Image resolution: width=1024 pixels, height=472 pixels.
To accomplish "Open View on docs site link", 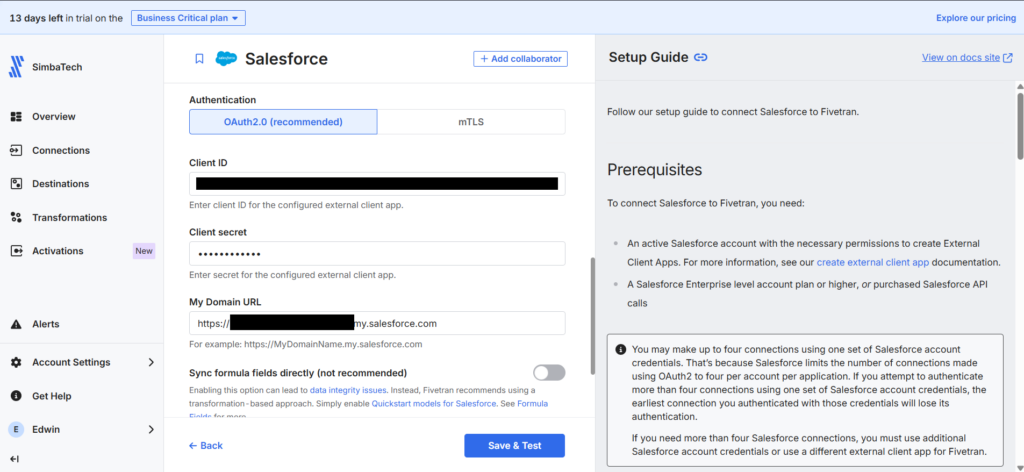I will pos(961,57).
